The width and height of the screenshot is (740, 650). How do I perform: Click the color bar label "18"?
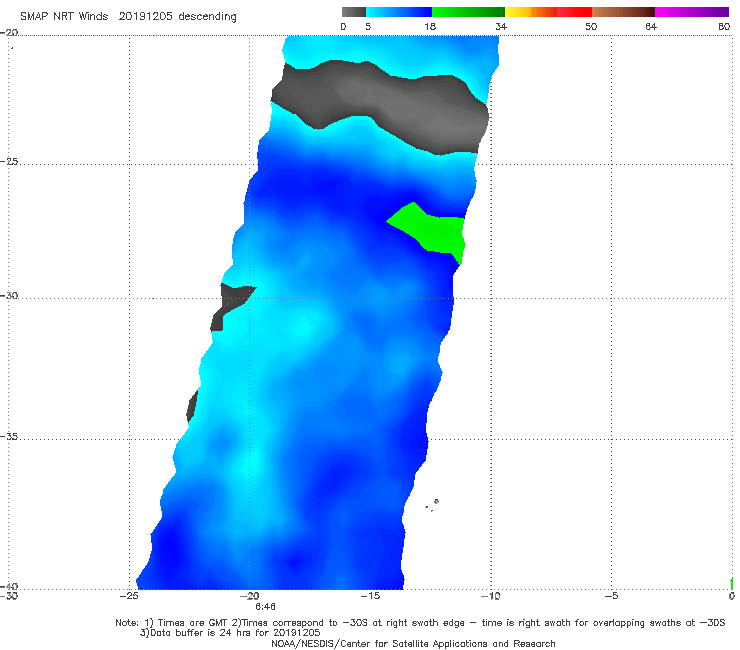[x=430, y=27]
